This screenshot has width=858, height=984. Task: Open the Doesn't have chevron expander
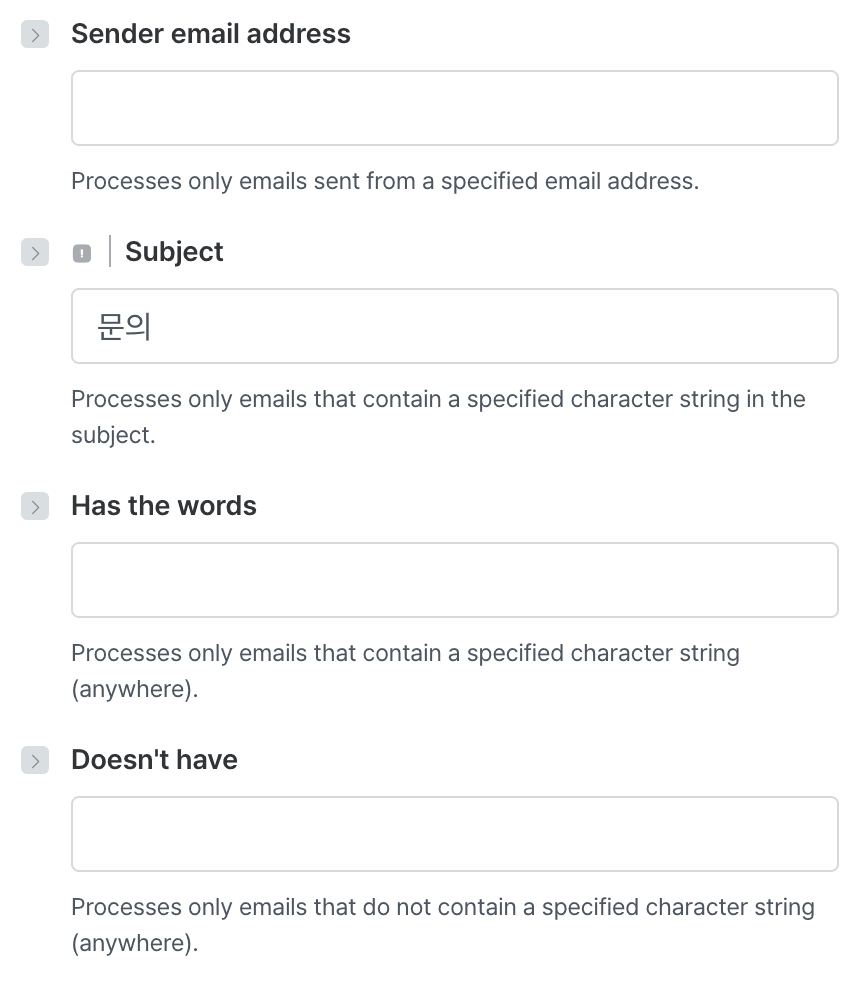click(x=35, y=761)
